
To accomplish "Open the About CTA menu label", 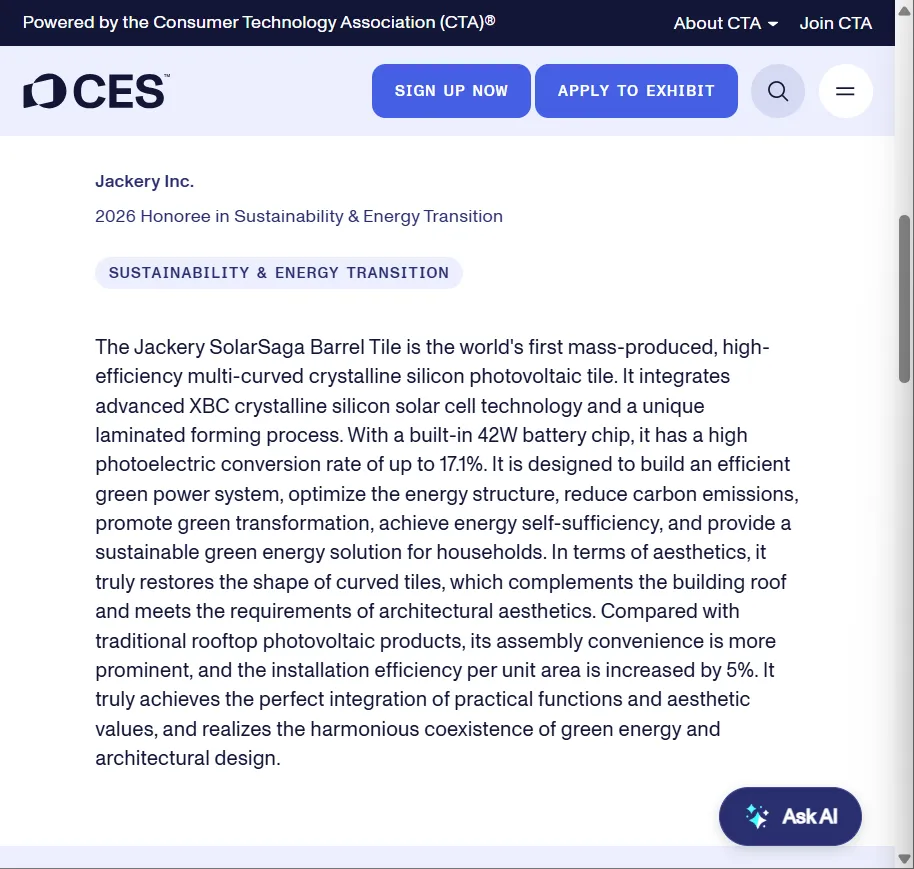I will 716,23.
